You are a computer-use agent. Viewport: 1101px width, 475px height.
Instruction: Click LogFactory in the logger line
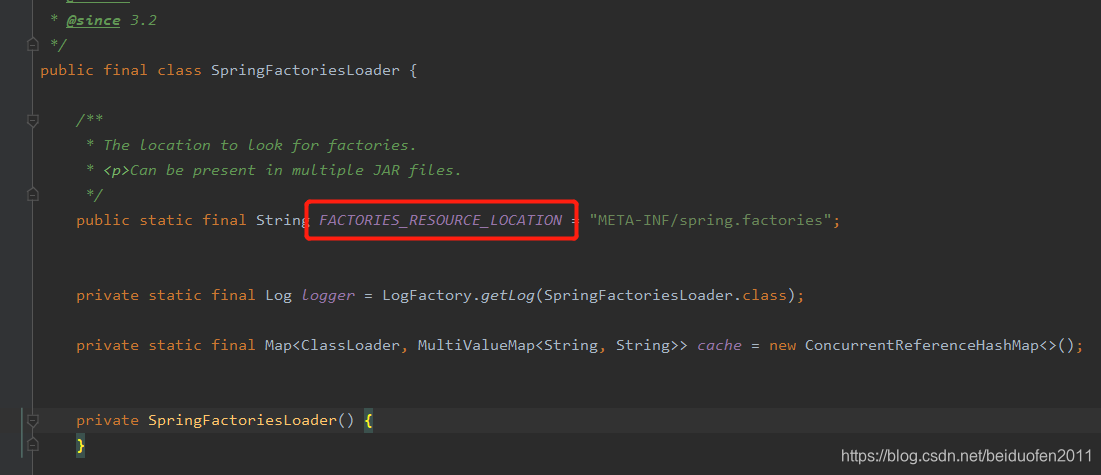coord(427,295)
